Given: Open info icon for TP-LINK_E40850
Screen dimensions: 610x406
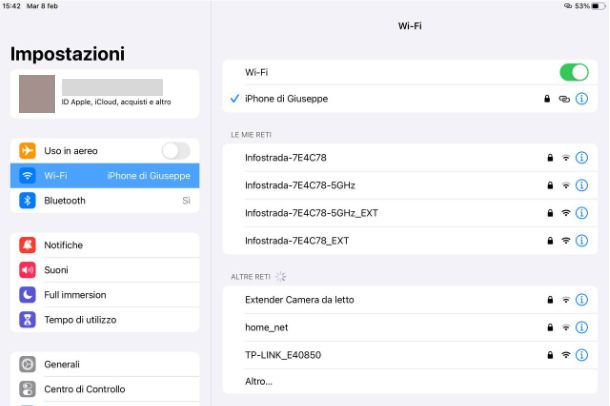Looking at the screenshot, I should 582,355.
